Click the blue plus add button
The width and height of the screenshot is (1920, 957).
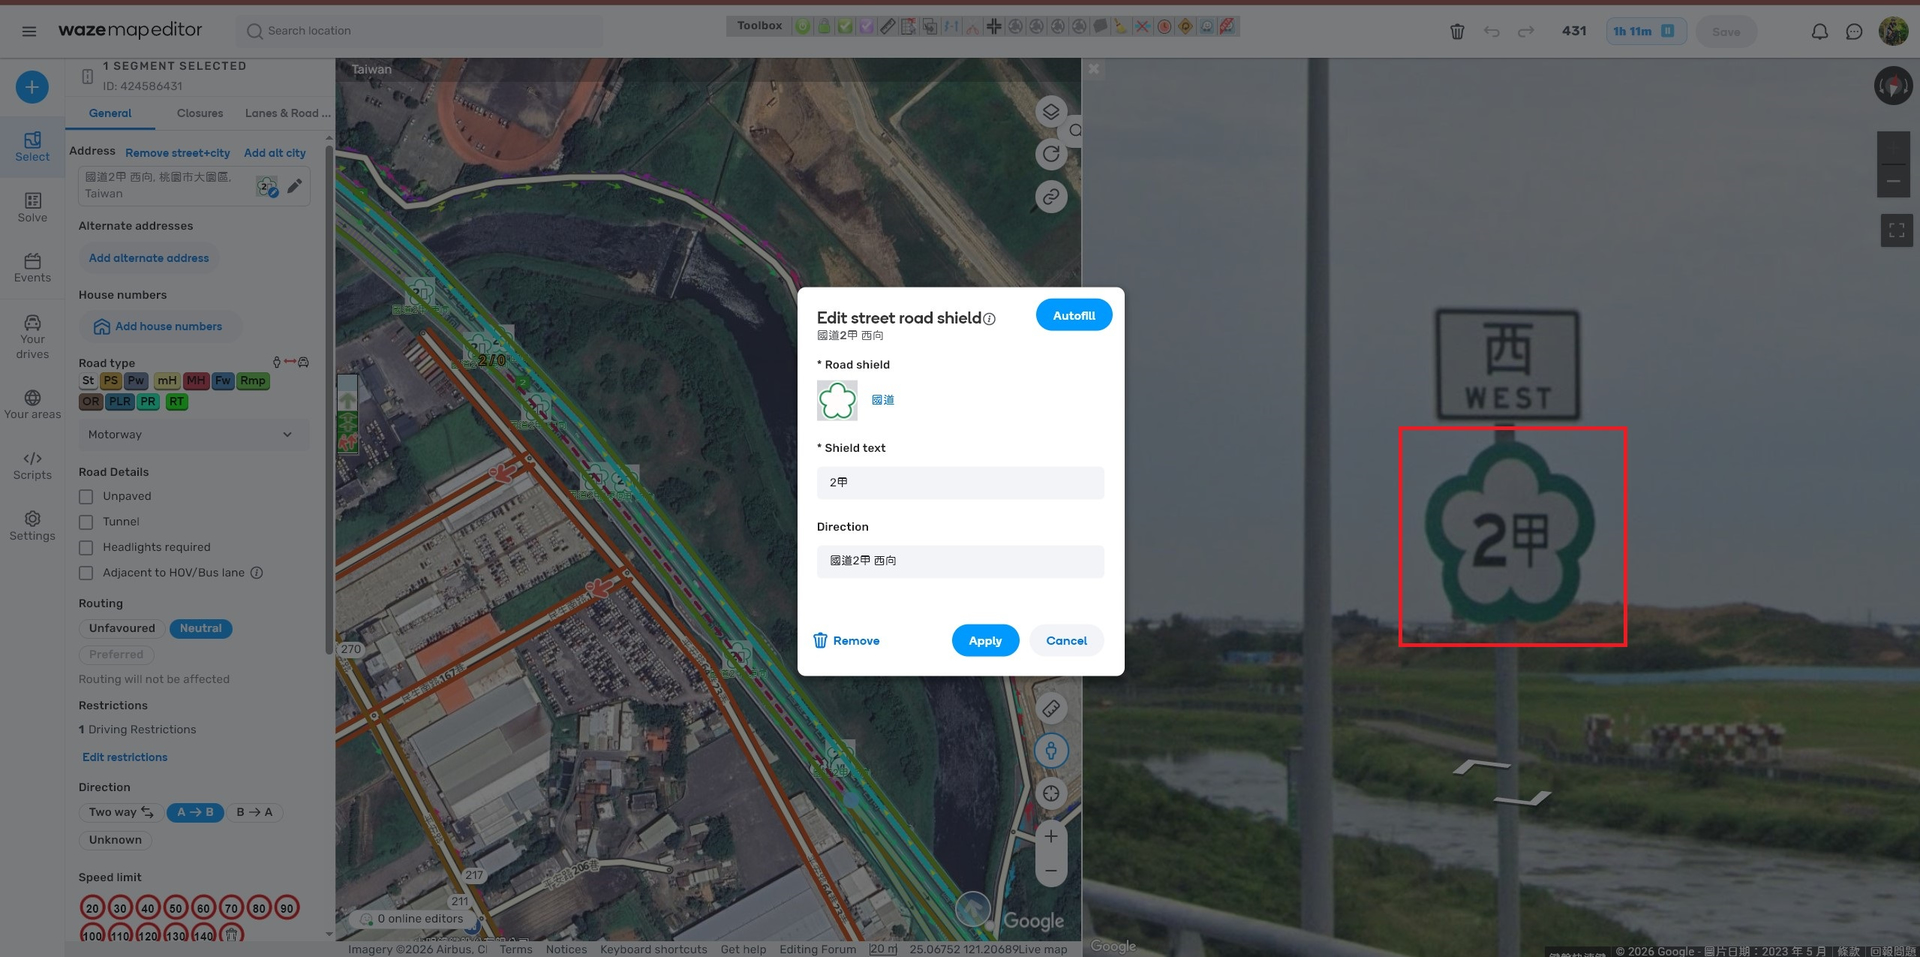(x=32, y=87)
